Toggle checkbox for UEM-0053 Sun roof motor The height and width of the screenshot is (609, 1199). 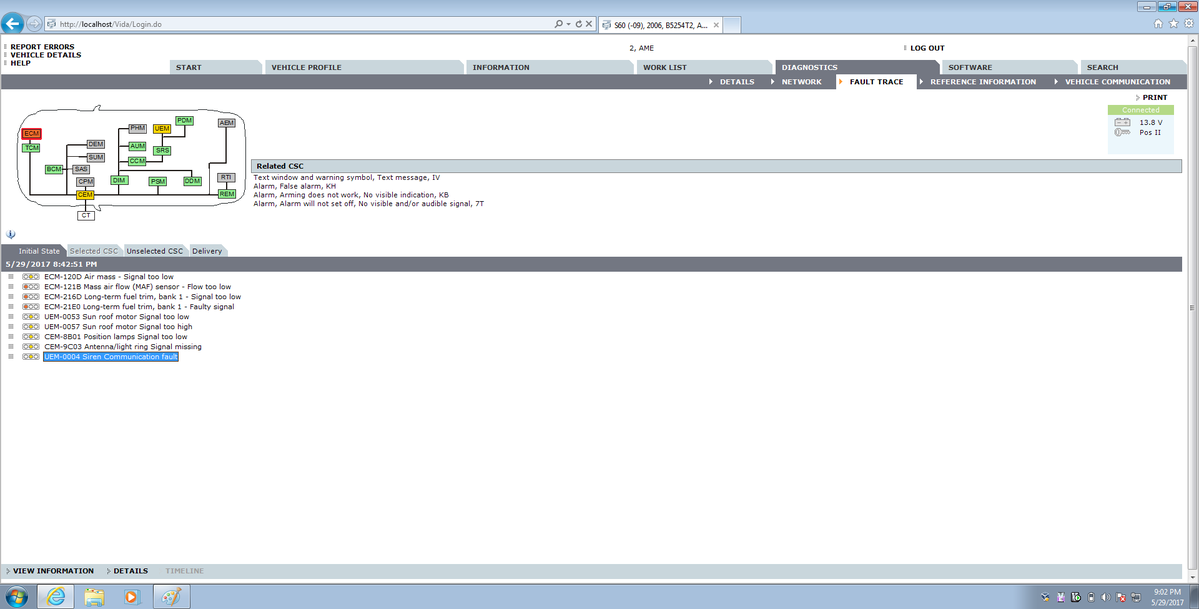coord(11,317)
